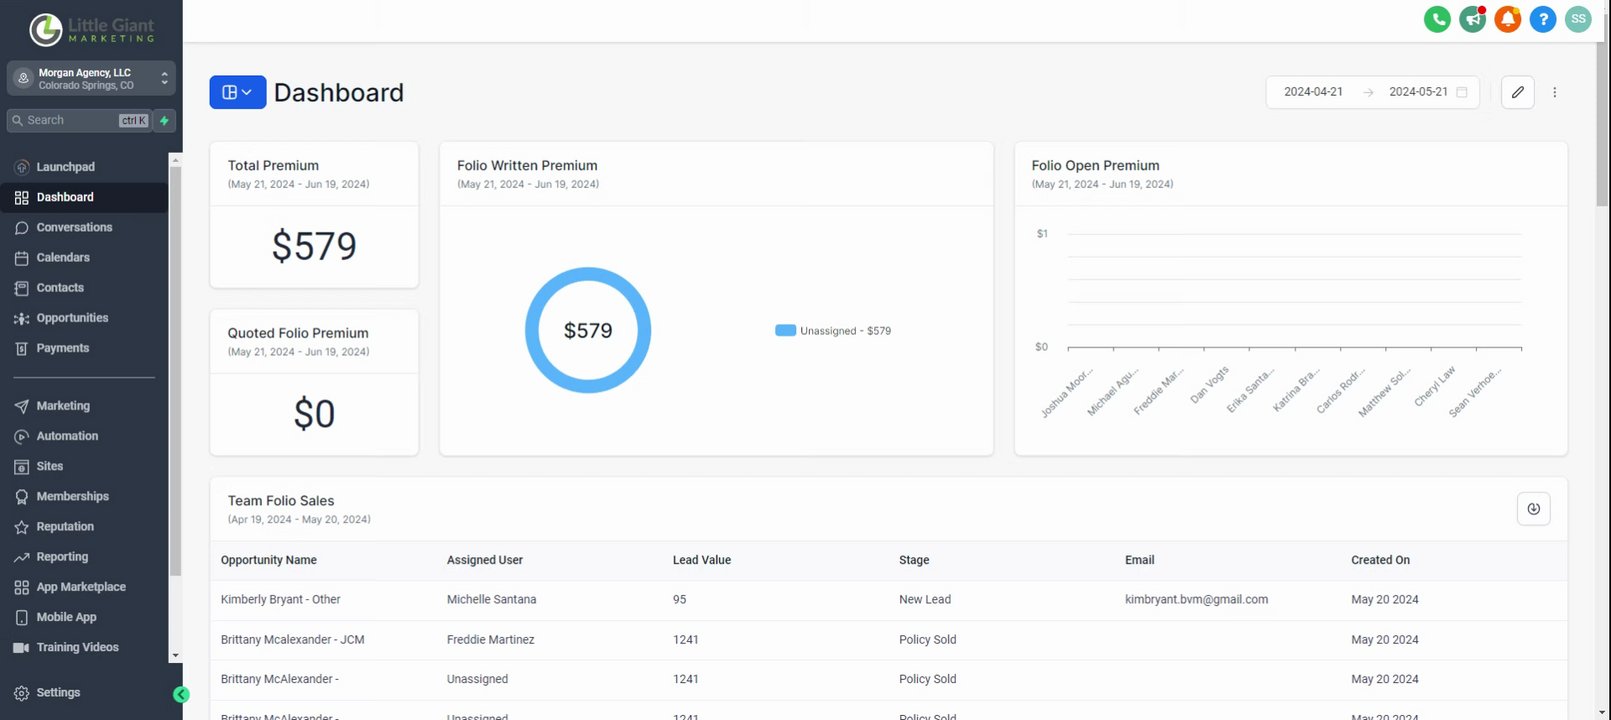The image size is (1611, 720).
Task: Click the Created On column header
Action: [x=1380, y=560]
